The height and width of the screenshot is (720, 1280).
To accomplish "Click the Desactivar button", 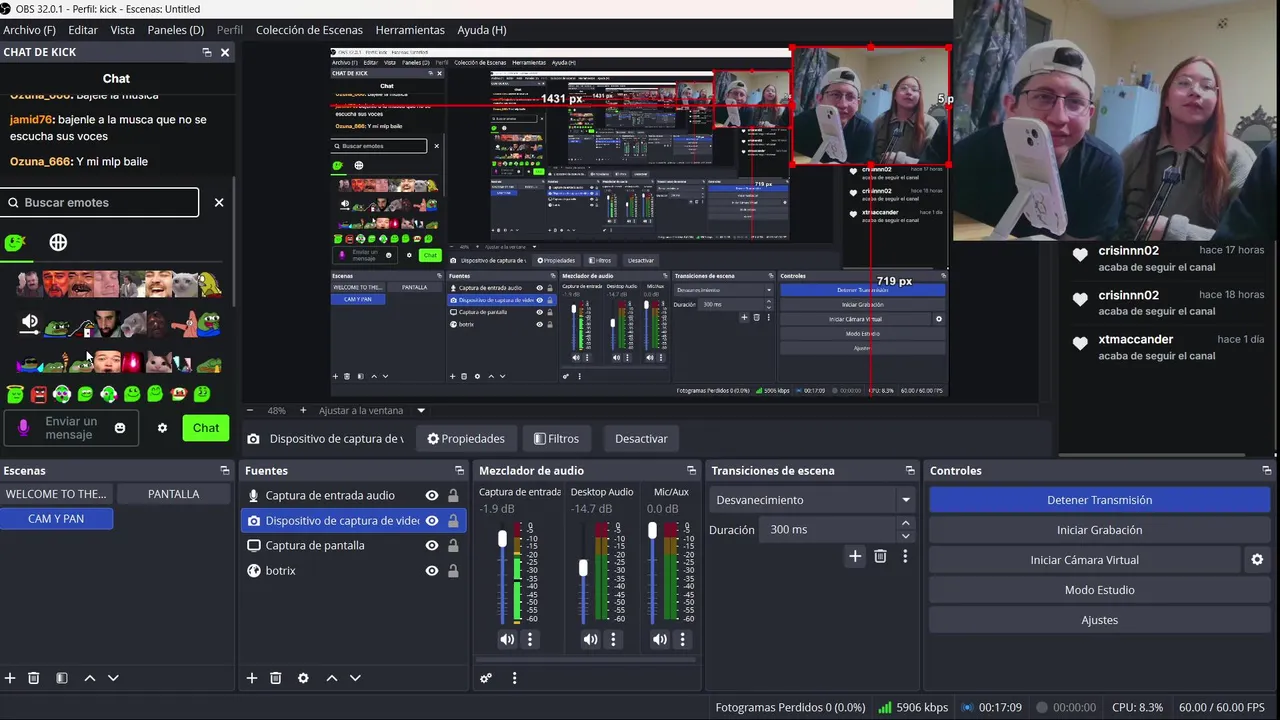I will 641,438.
